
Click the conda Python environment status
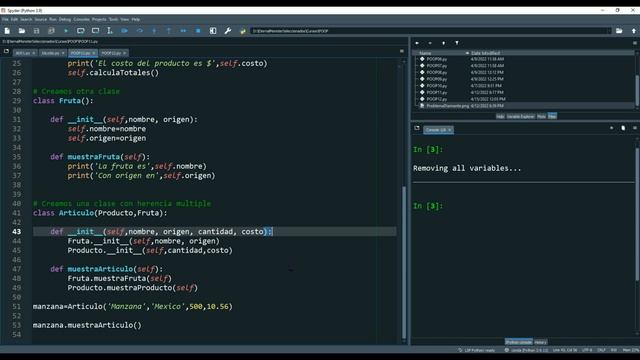point(527,350)
